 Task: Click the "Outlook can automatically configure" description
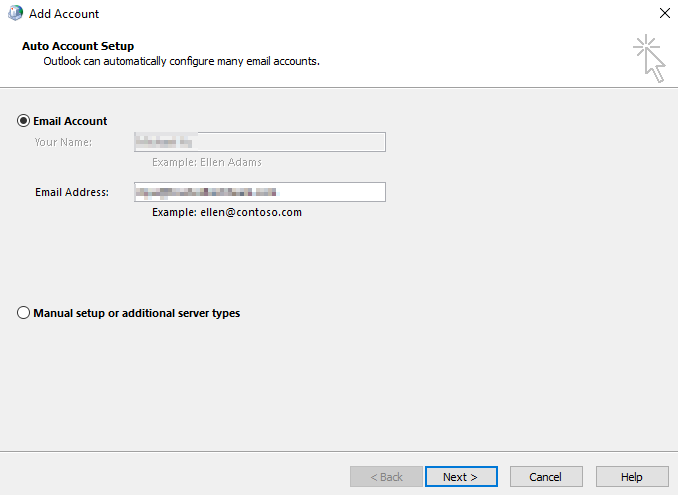click(x=181, y=61)
